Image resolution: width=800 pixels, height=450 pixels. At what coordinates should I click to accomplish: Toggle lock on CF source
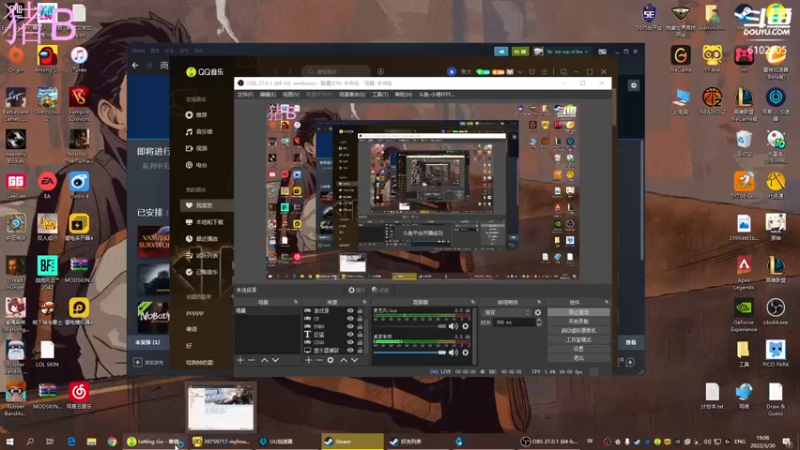click(360, 318)
